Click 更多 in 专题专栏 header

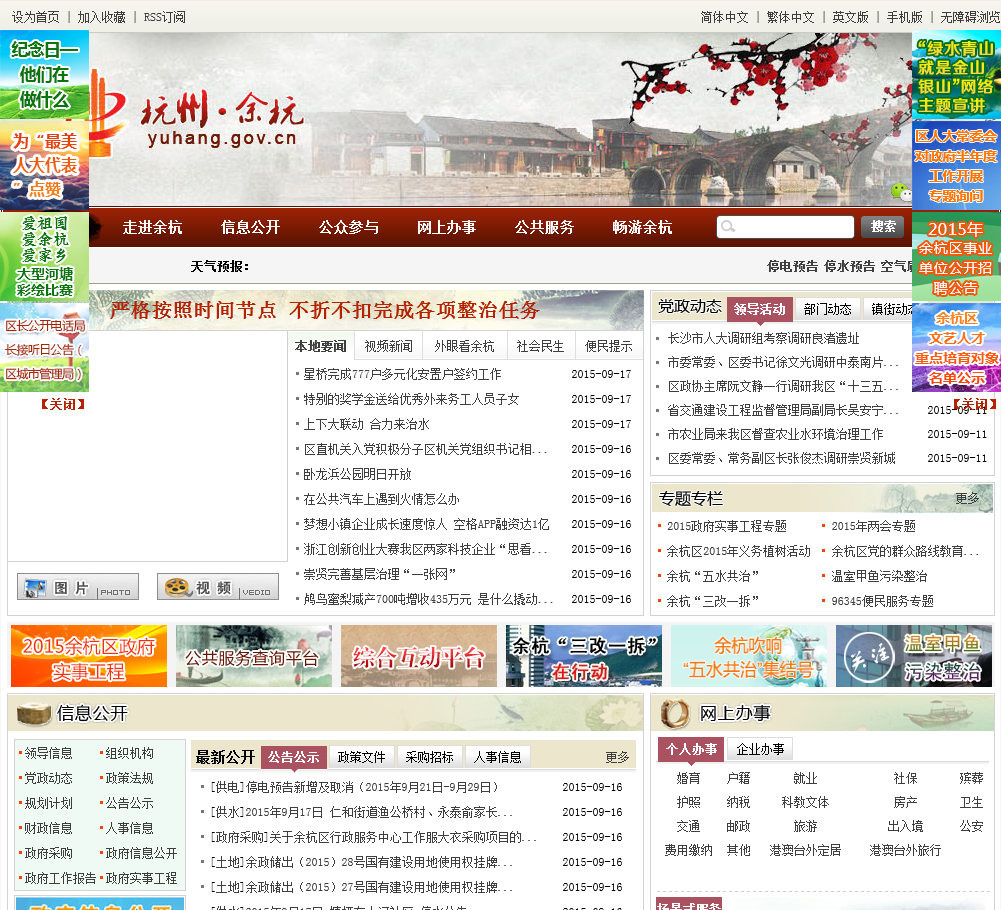967,498
